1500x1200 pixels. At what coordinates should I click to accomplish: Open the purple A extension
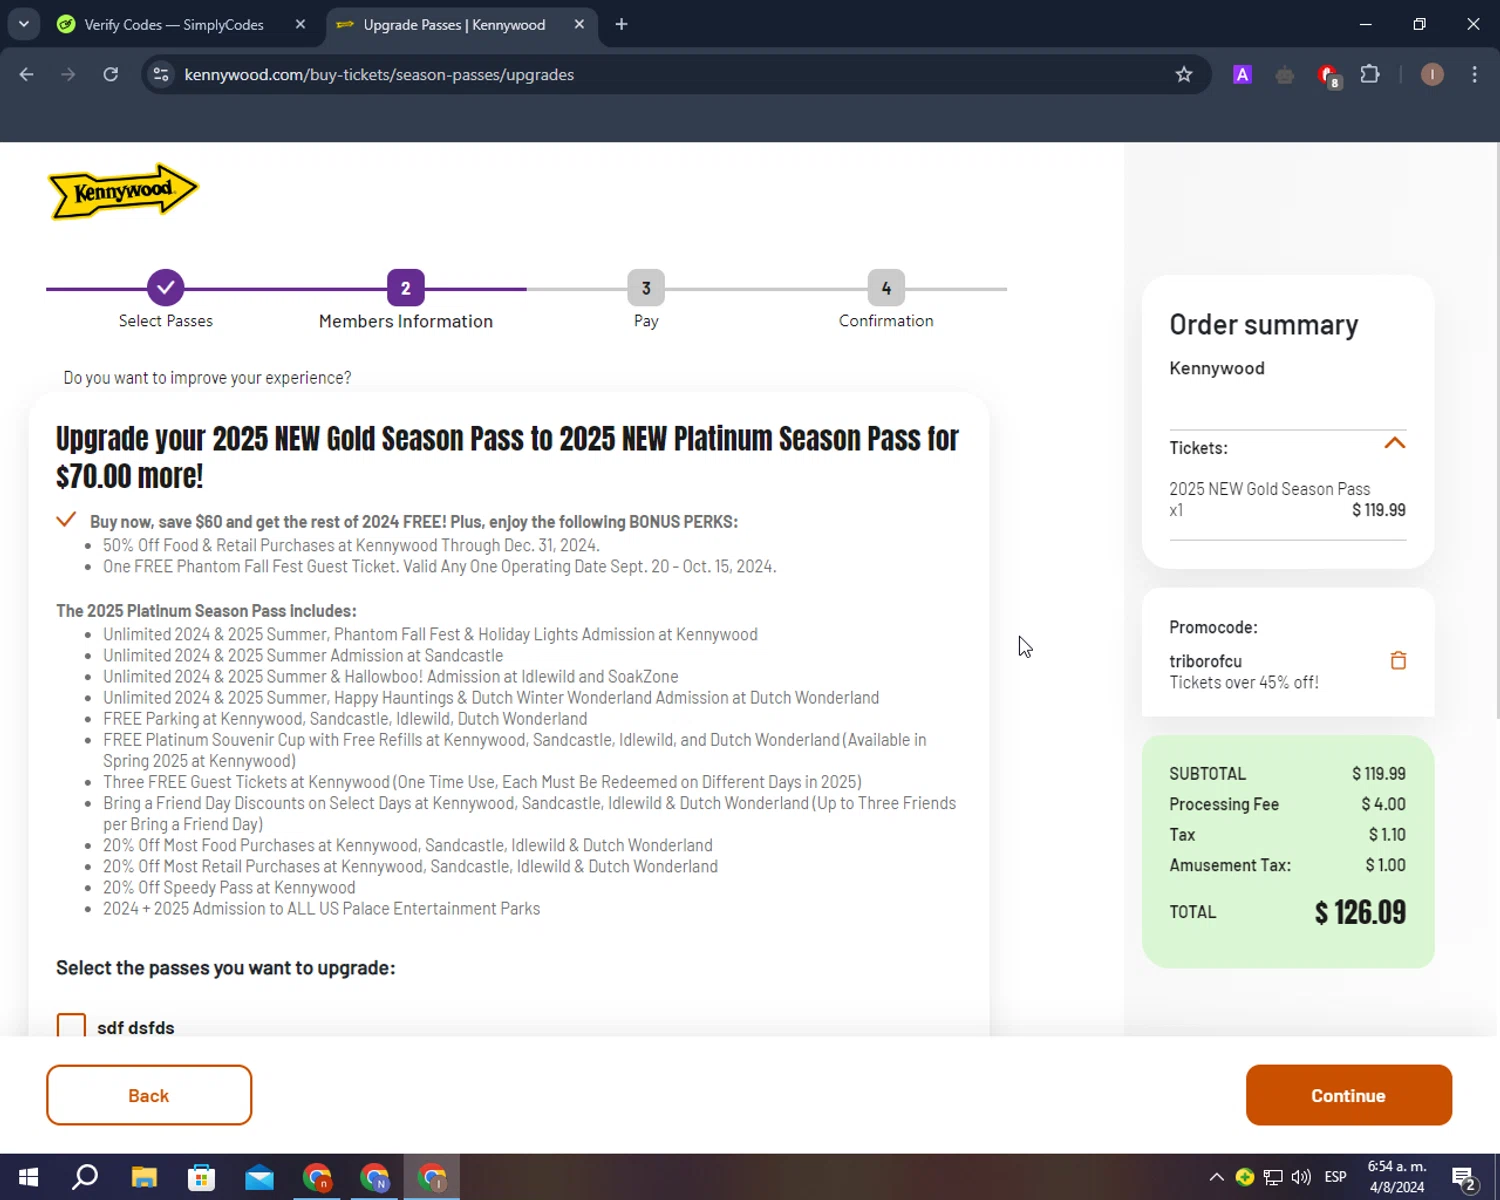pos(1242,74)
